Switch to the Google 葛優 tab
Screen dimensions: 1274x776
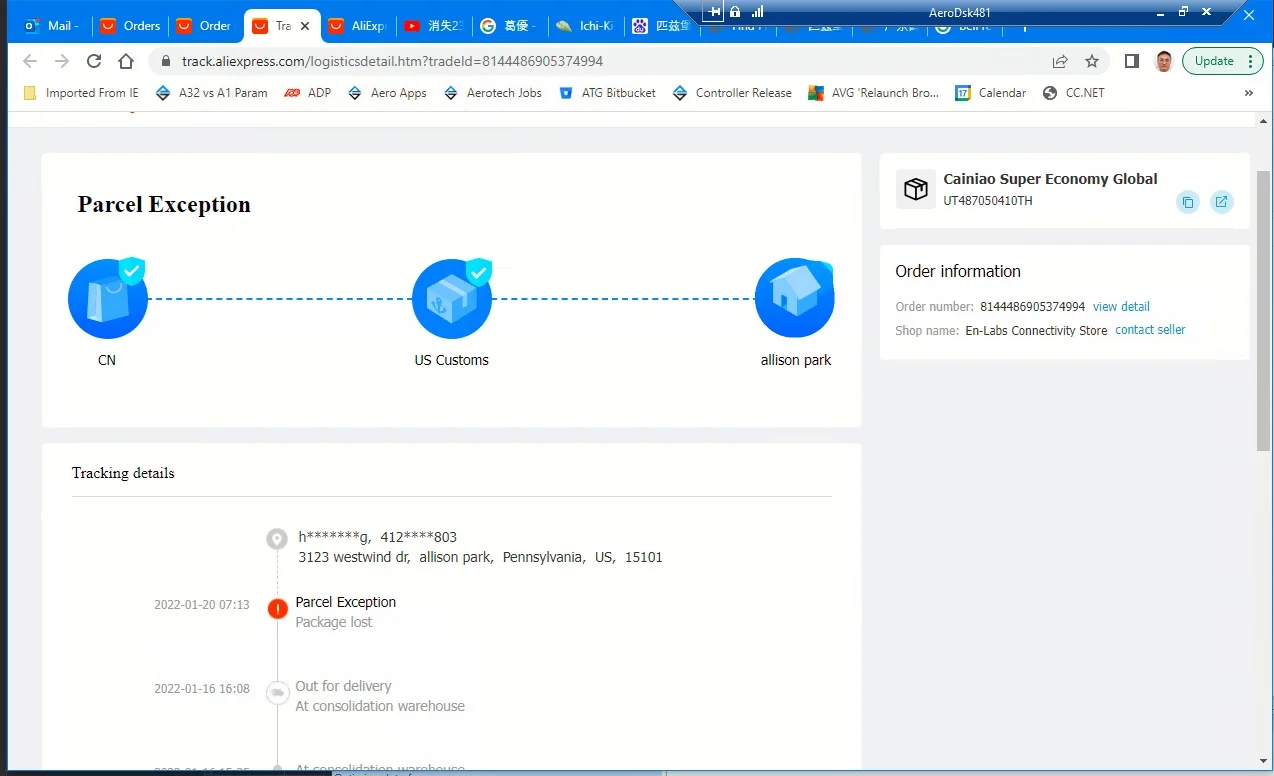coord(510,26)
